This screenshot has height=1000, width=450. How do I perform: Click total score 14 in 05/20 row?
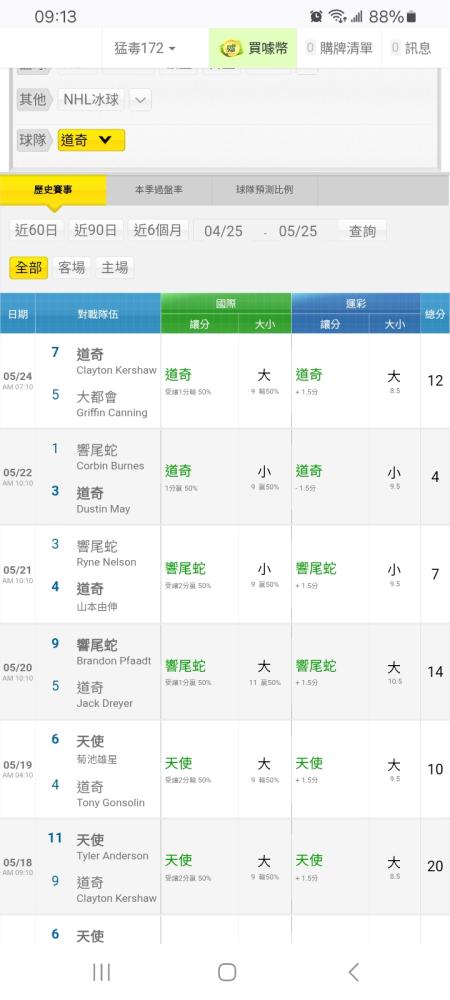[435, 672]
